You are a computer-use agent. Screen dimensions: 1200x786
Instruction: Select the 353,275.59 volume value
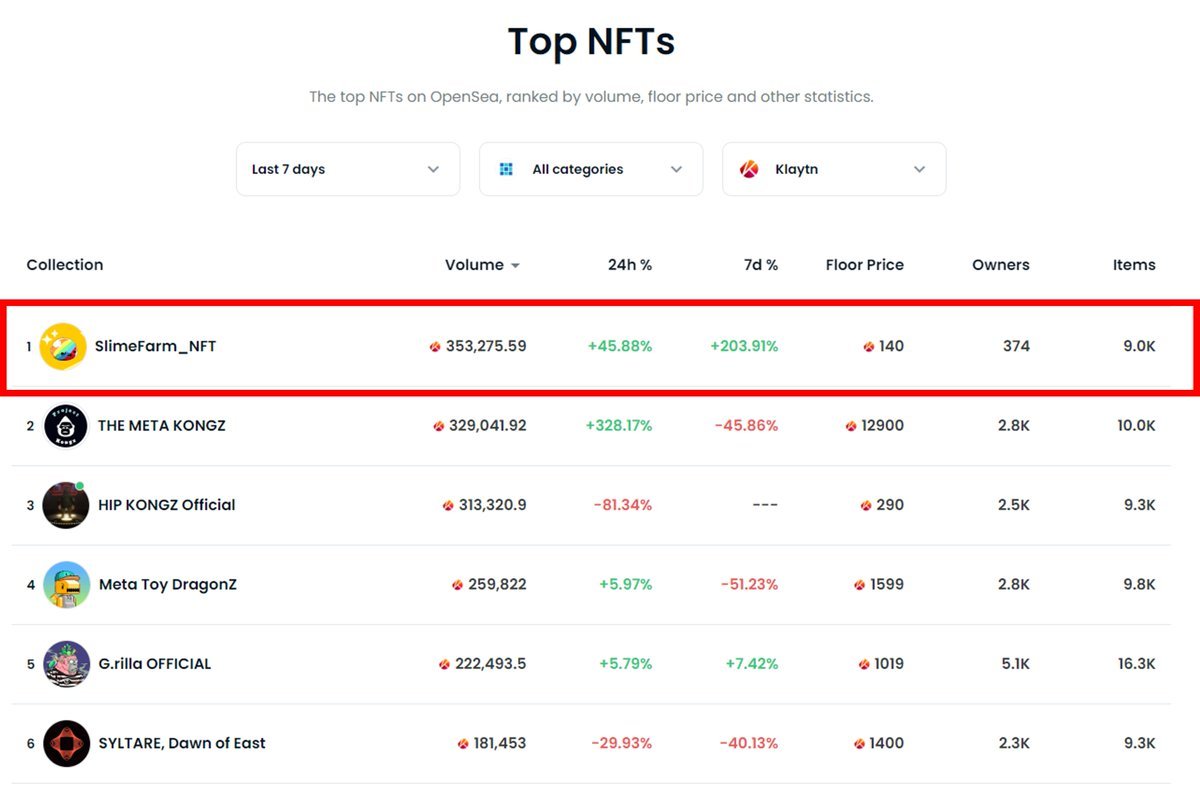[486, 346]
